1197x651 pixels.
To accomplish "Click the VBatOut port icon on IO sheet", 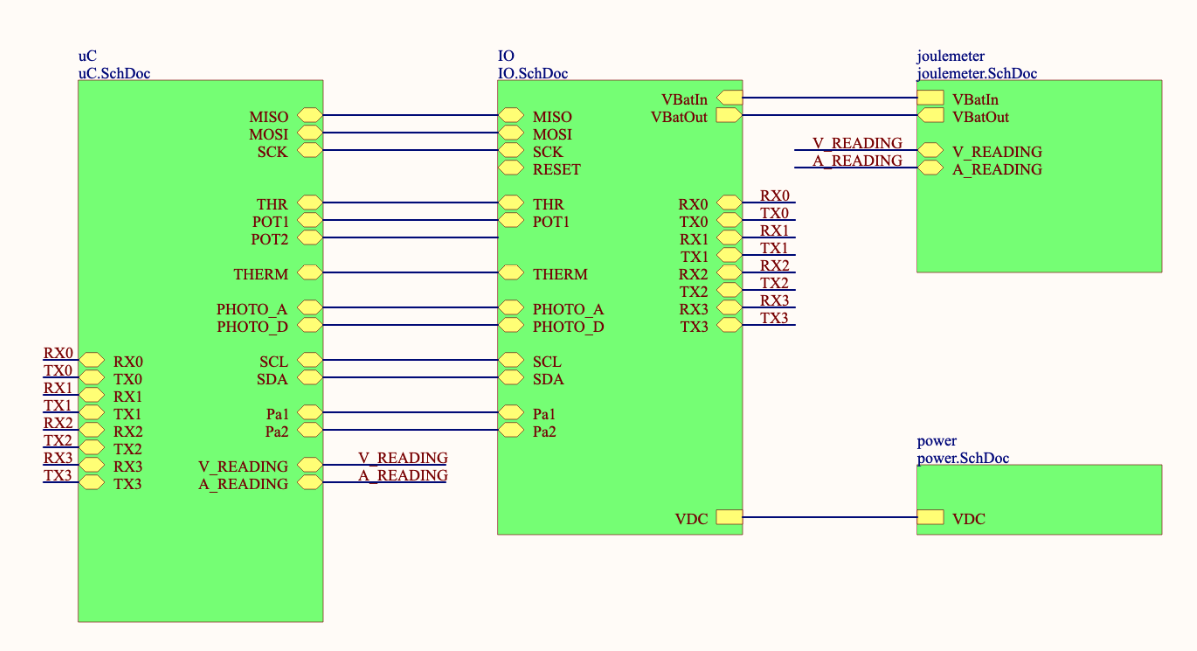I will tap(729, 115).
